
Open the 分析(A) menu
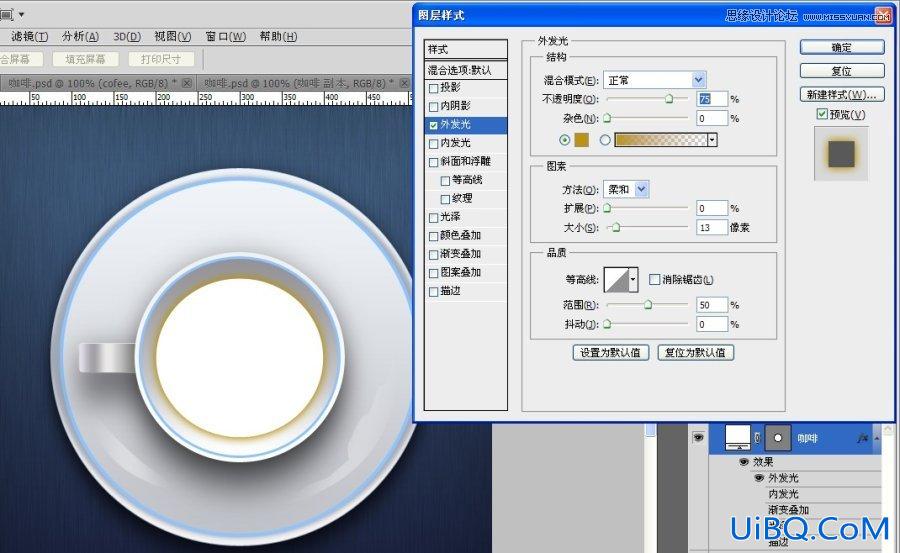pyautogui.click(x=80, y=36)
